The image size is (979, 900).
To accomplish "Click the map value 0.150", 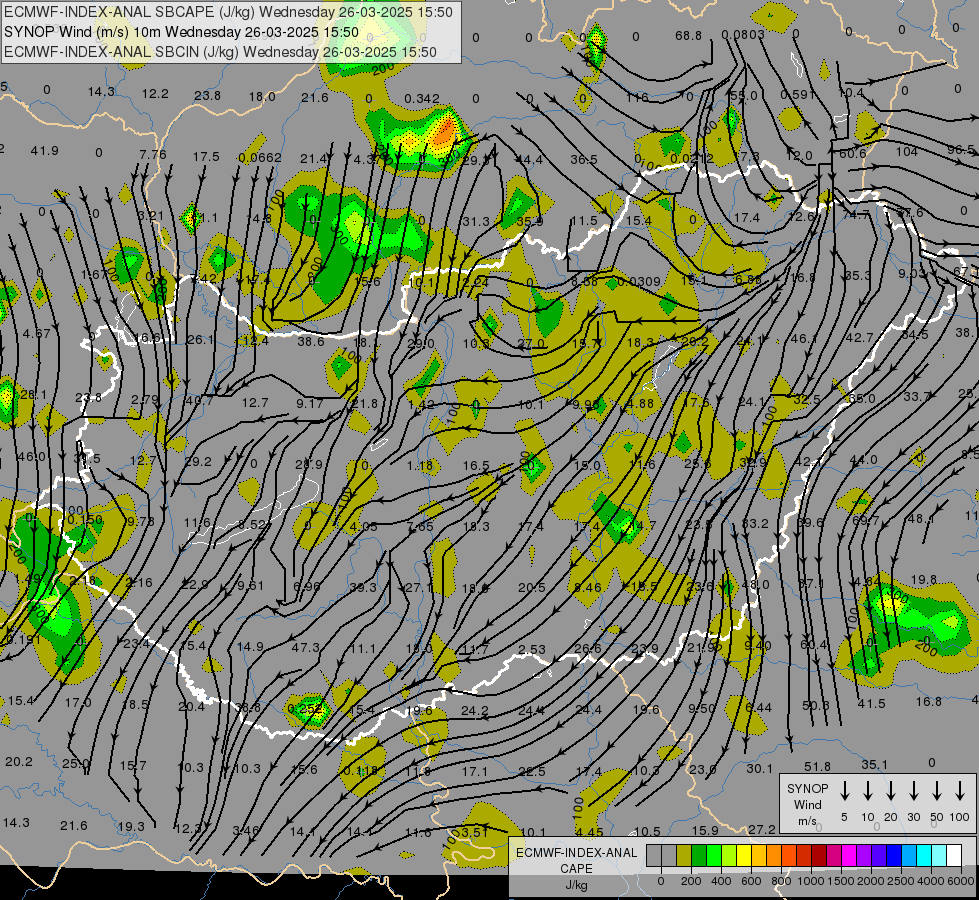I will 85,520.
